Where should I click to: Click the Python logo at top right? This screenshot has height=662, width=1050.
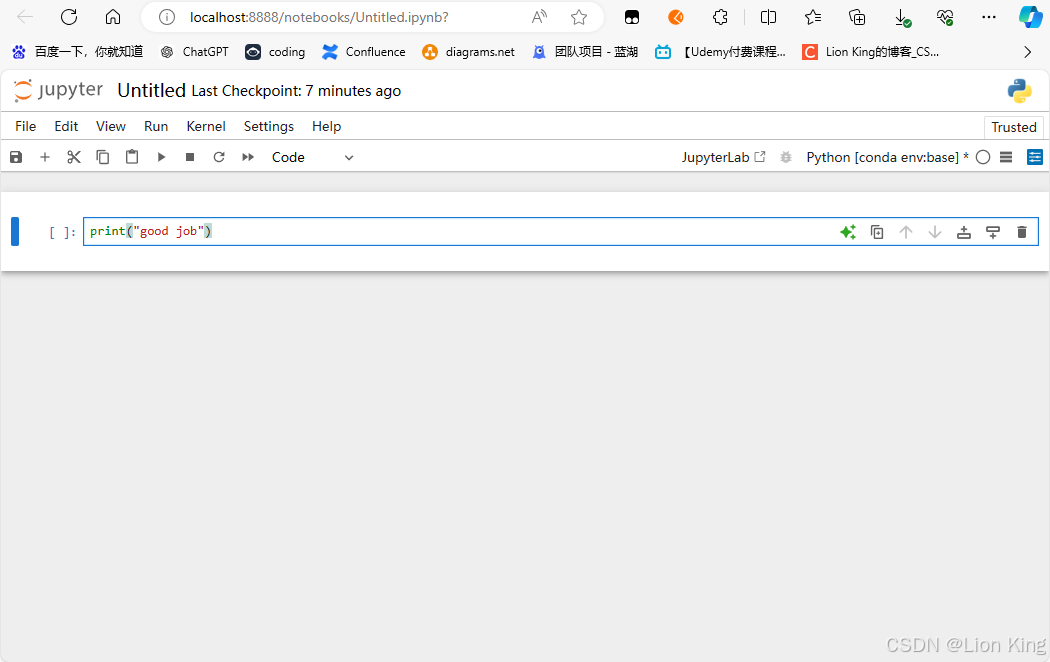click(1019, 91)
